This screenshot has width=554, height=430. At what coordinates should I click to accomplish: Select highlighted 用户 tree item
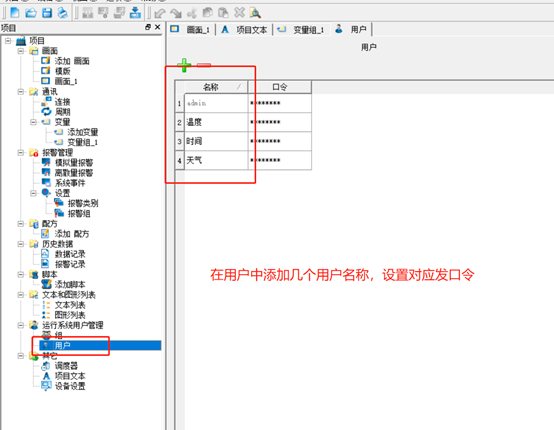click(x=100, y=345)
